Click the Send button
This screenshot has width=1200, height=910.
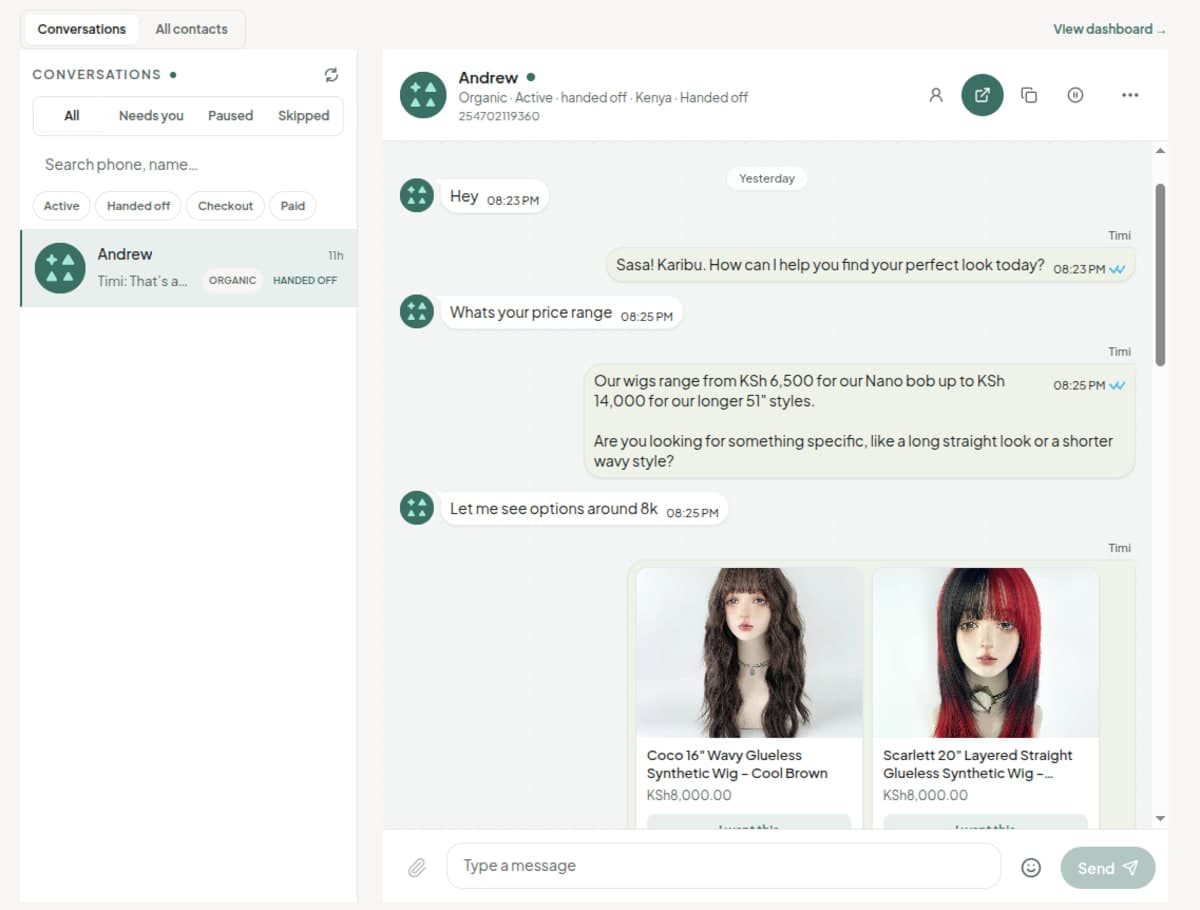click(x=1108, y=868)
